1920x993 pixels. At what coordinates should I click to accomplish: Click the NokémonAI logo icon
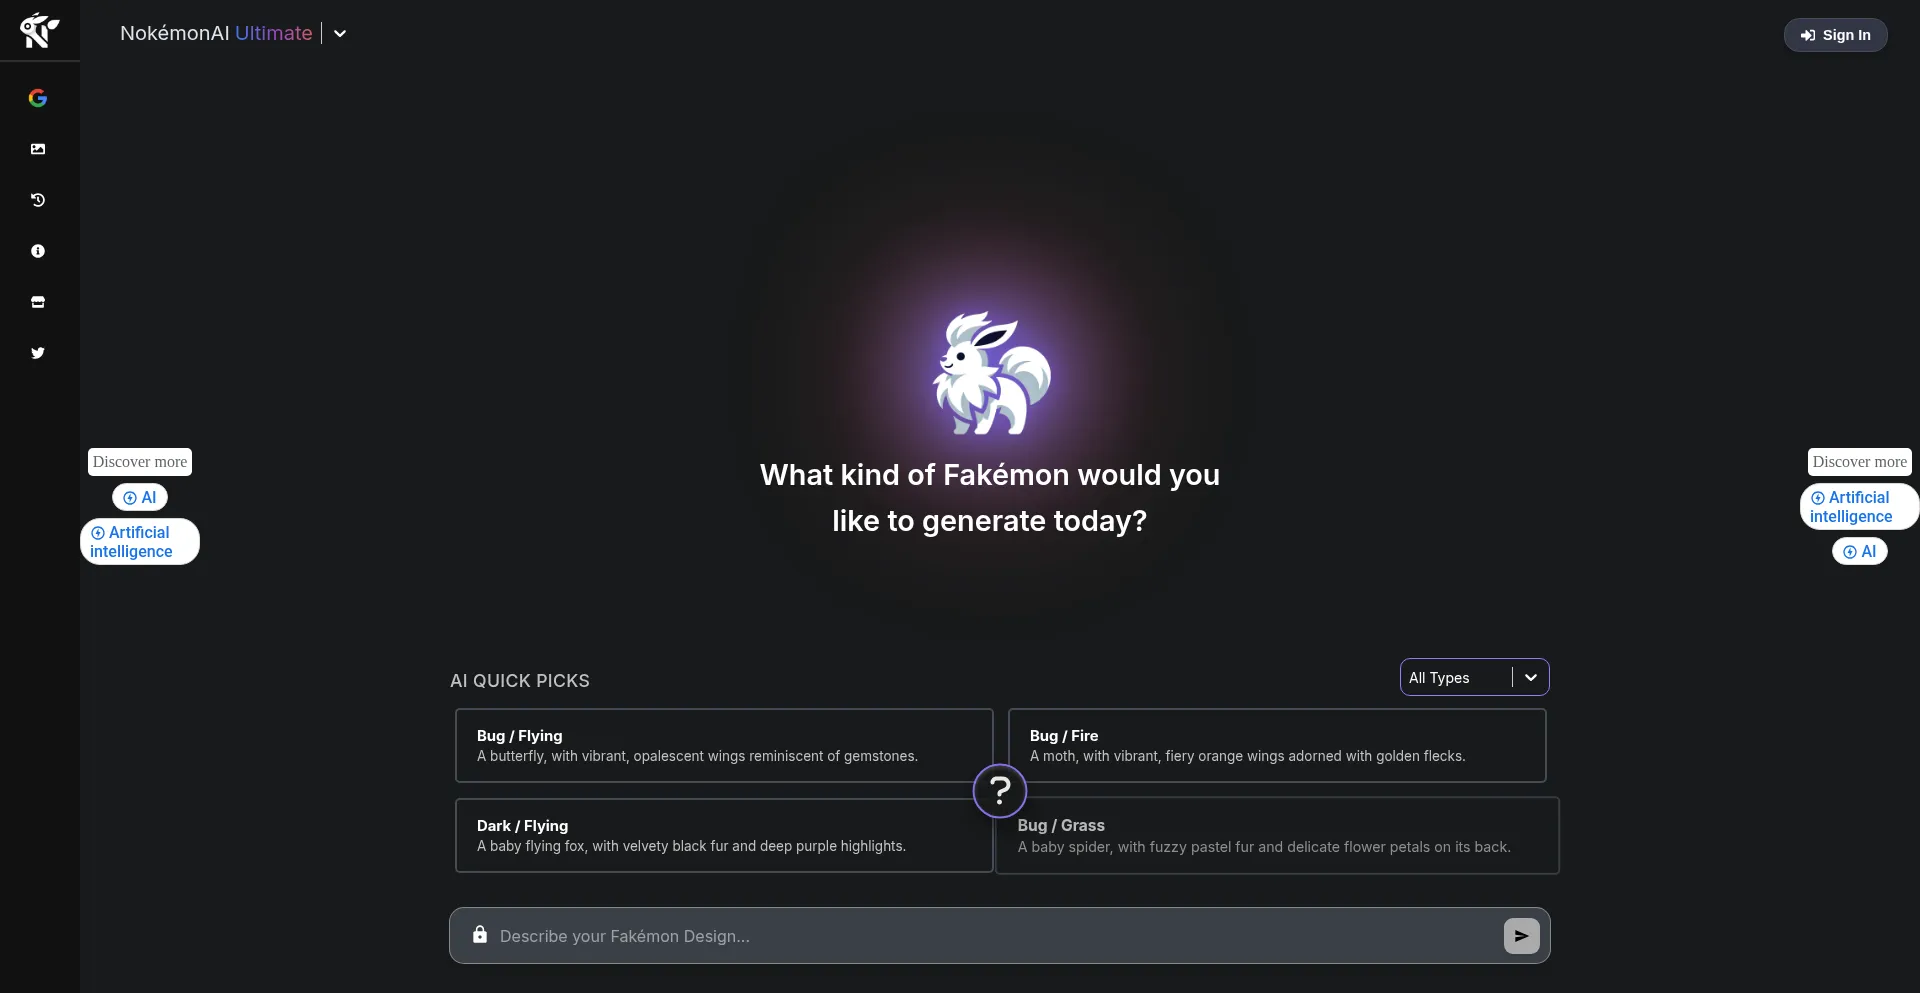click(x=39, y=31)
